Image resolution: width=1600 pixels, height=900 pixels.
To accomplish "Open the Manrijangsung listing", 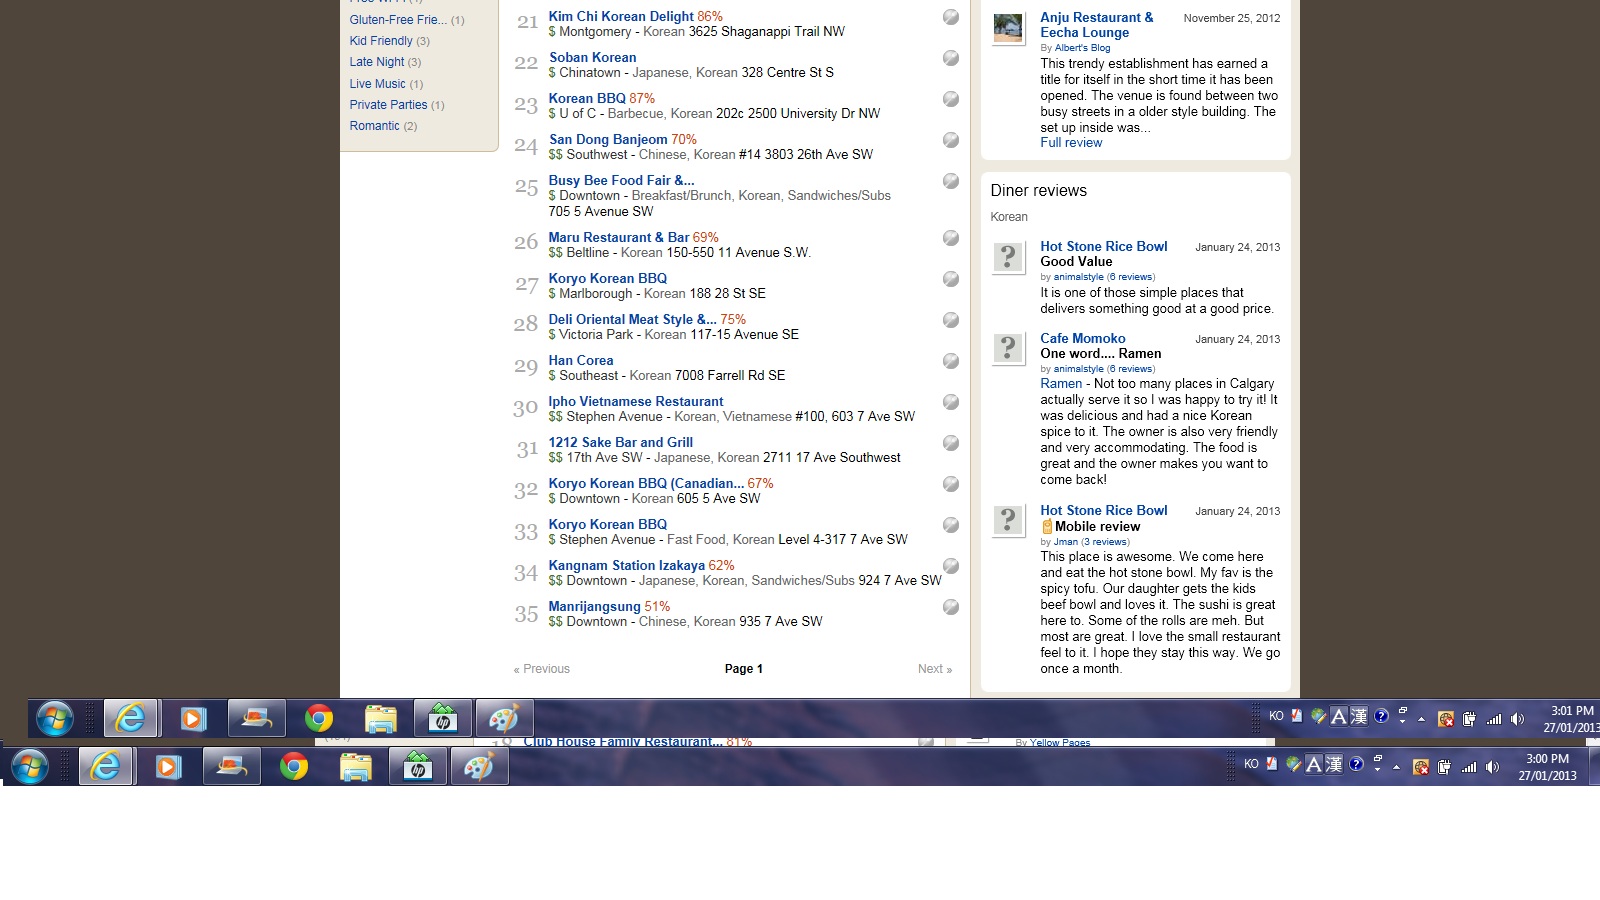I will click(594, 606).
